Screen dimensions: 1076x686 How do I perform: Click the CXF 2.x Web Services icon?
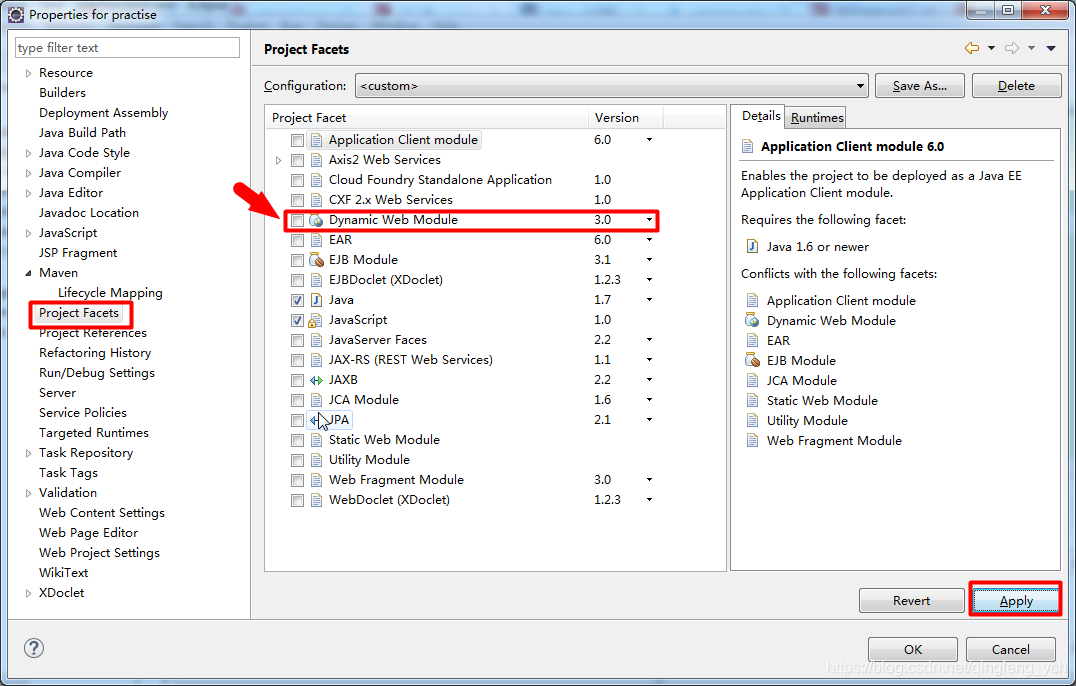coord(316,200)
